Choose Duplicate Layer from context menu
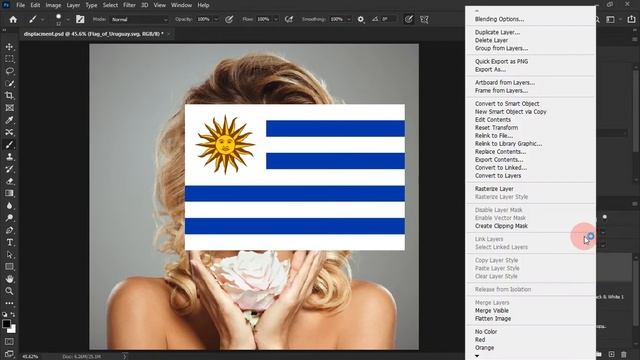Screen dimensions: 640x360 point(497,32)
